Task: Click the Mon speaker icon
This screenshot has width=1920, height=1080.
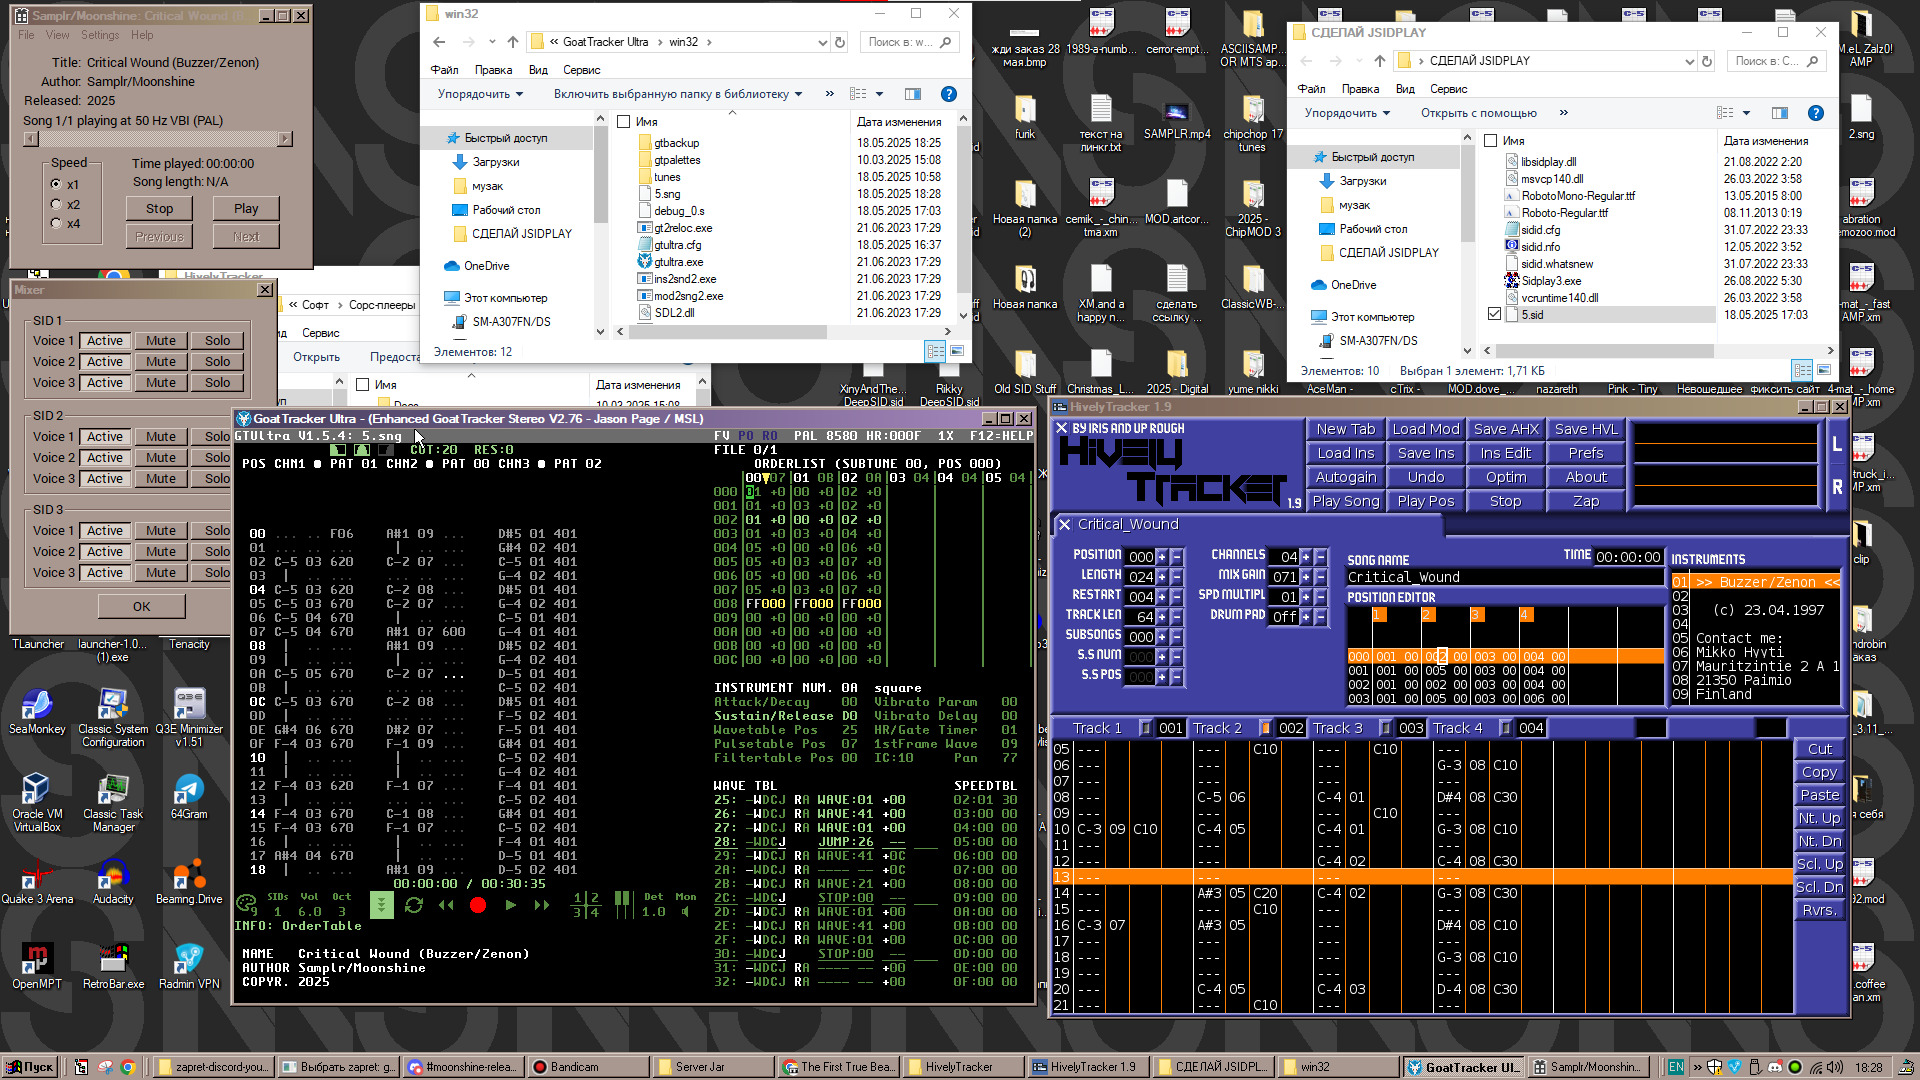Action: (685, 911)
